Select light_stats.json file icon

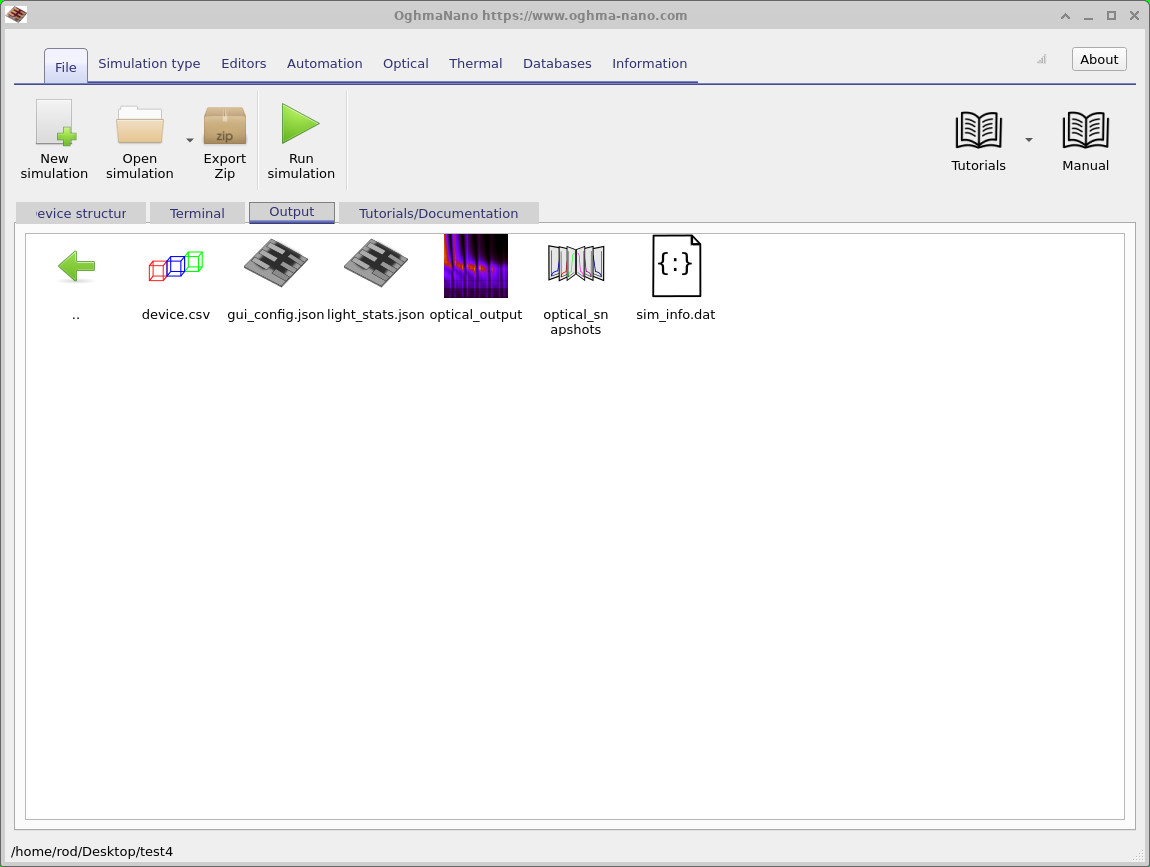pos(376,263)
